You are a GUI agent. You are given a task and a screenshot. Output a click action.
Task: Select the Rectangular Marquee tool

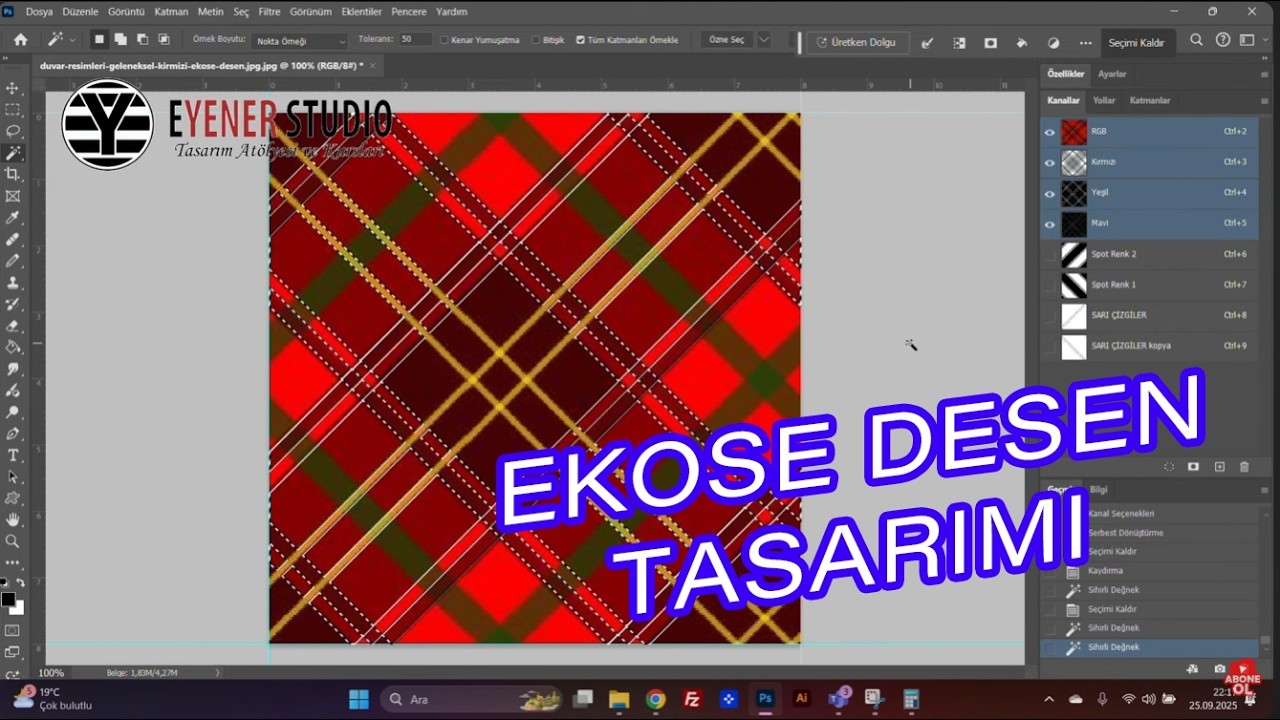tap(13, 110)
